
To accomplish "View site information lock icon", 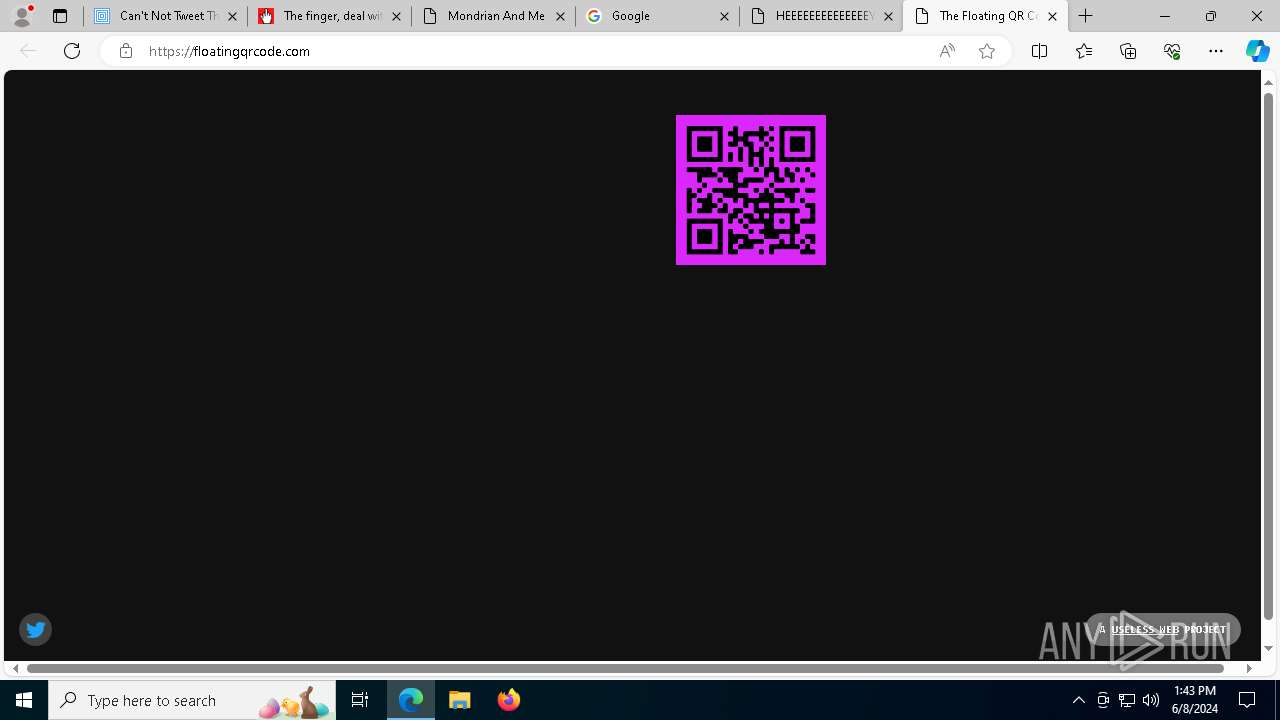I will pyautogui.click(x=125, y=51).
